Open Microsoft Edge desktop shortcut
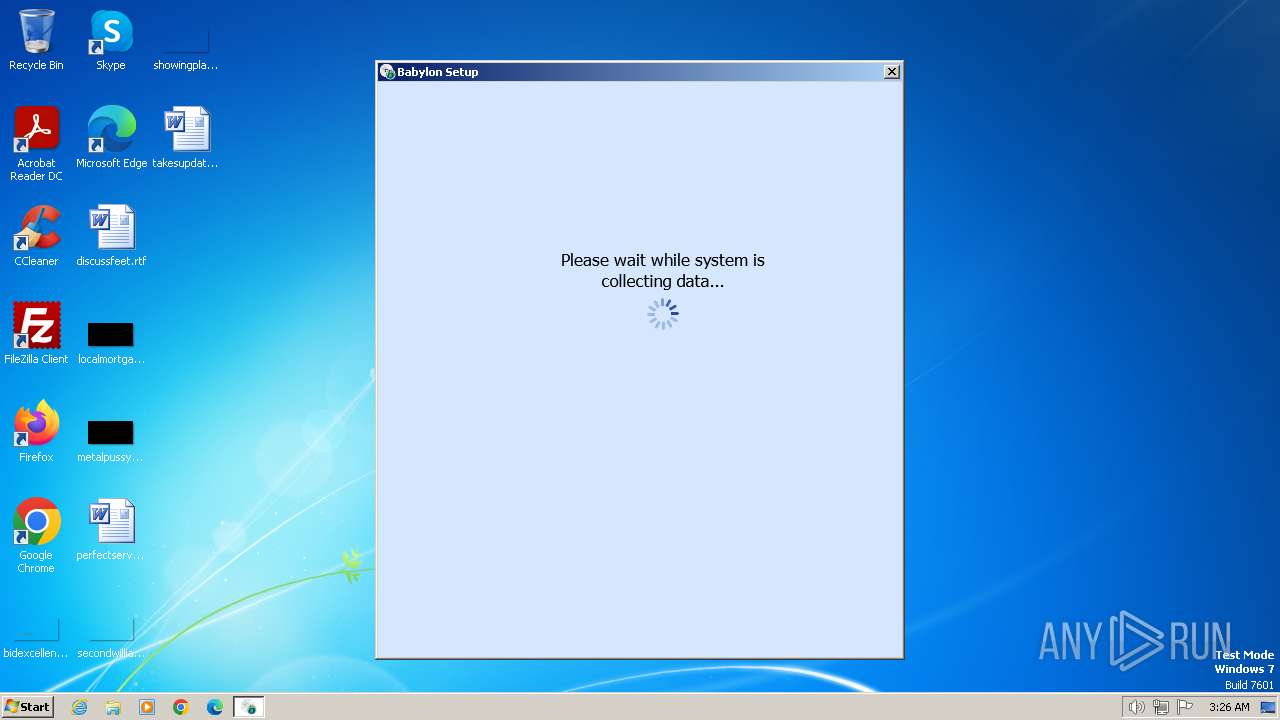 pos(111,137)
